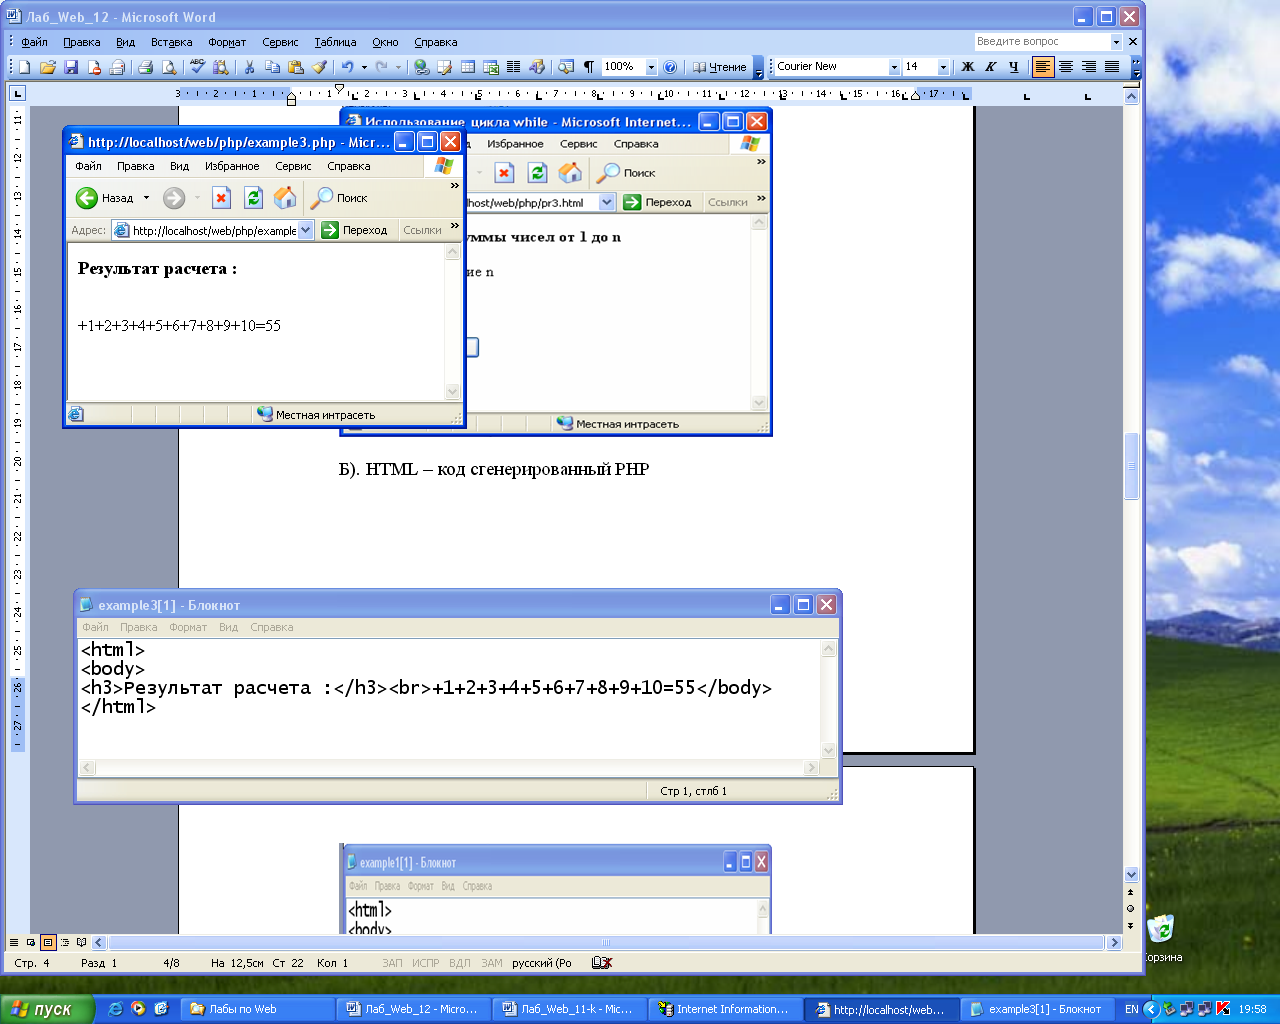The width and height of the screenshot is (1280, 1024).
Task: Create a new blank Word document
Action: [24, 67]
